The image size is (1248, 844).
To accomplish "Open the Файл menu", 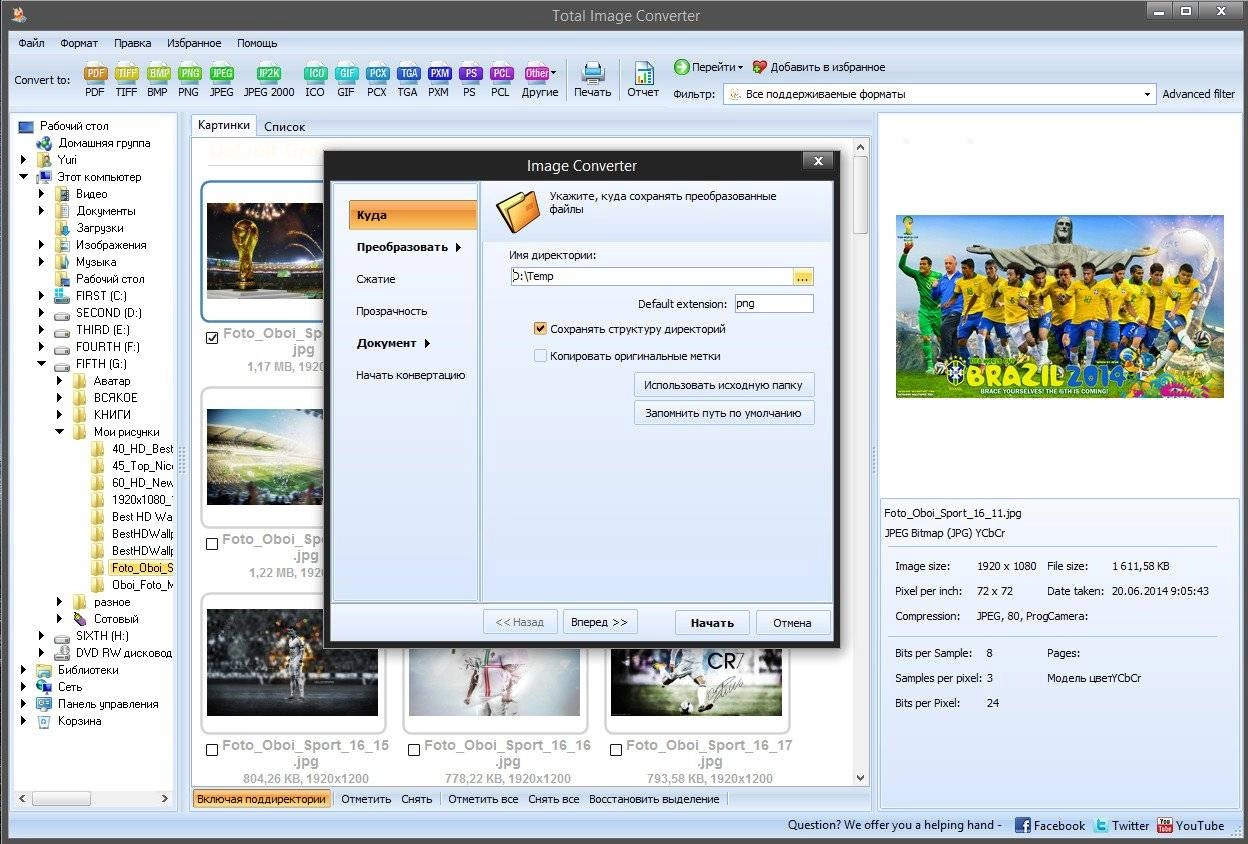I will click(31, 43).
